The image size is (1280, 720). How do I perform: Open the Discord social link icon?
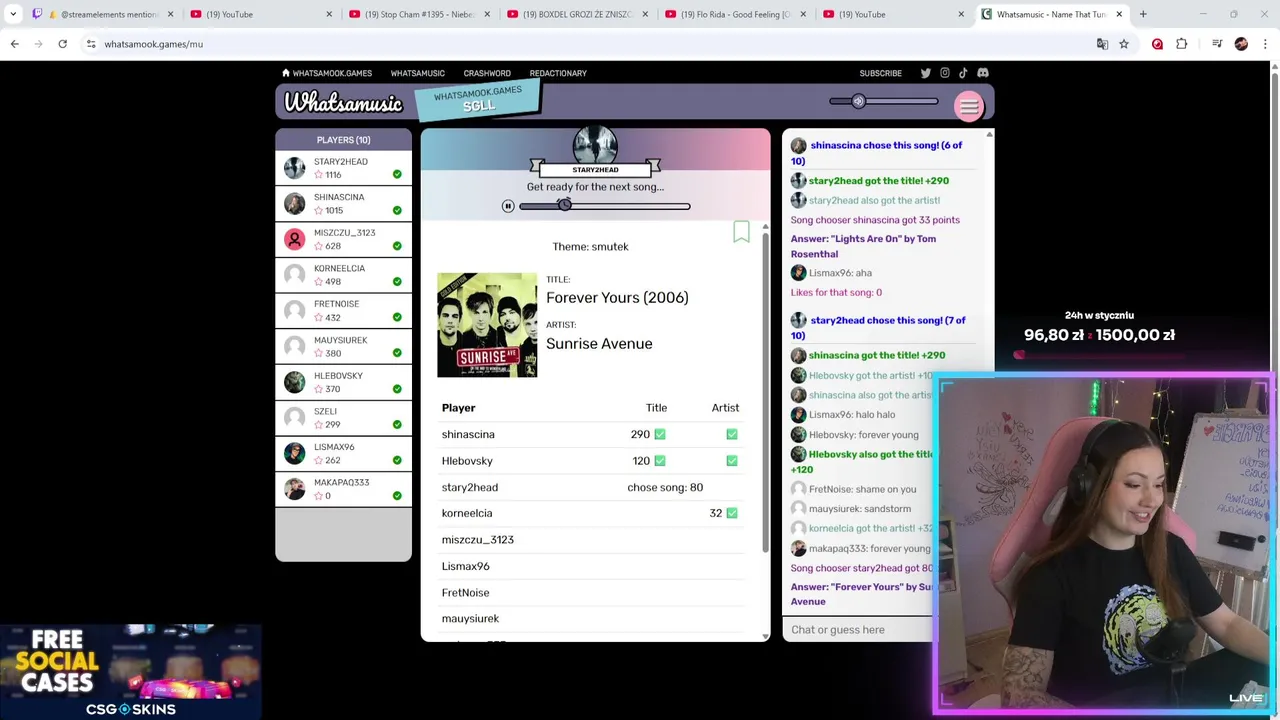[982, 73]
